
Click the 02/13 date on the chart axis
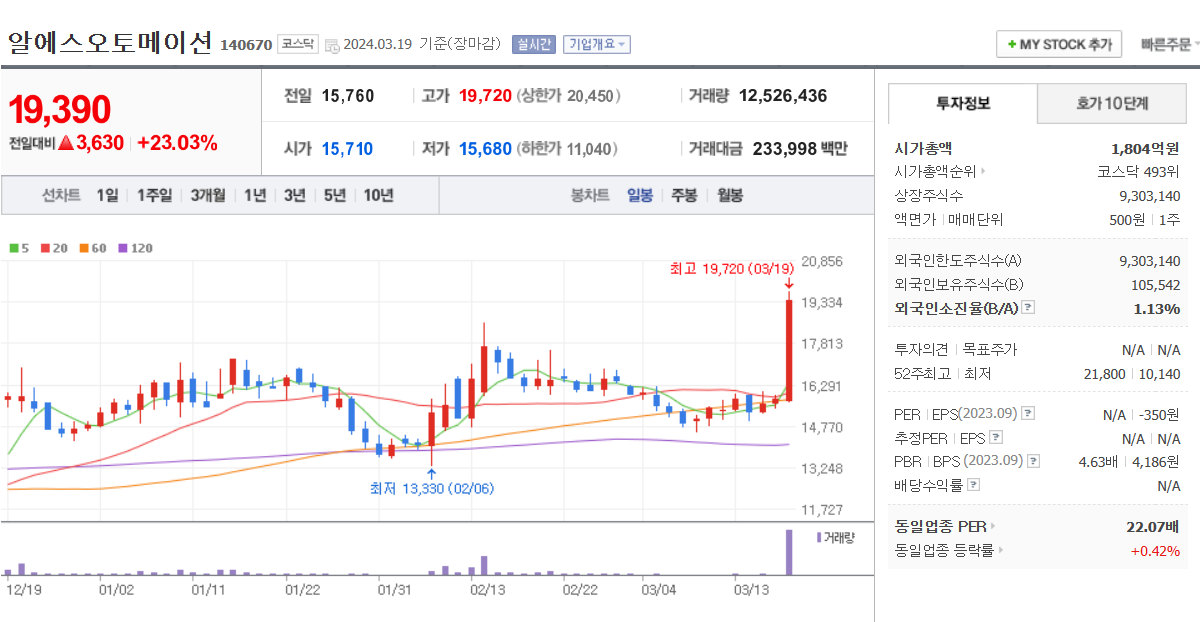(x=487, y=589)
